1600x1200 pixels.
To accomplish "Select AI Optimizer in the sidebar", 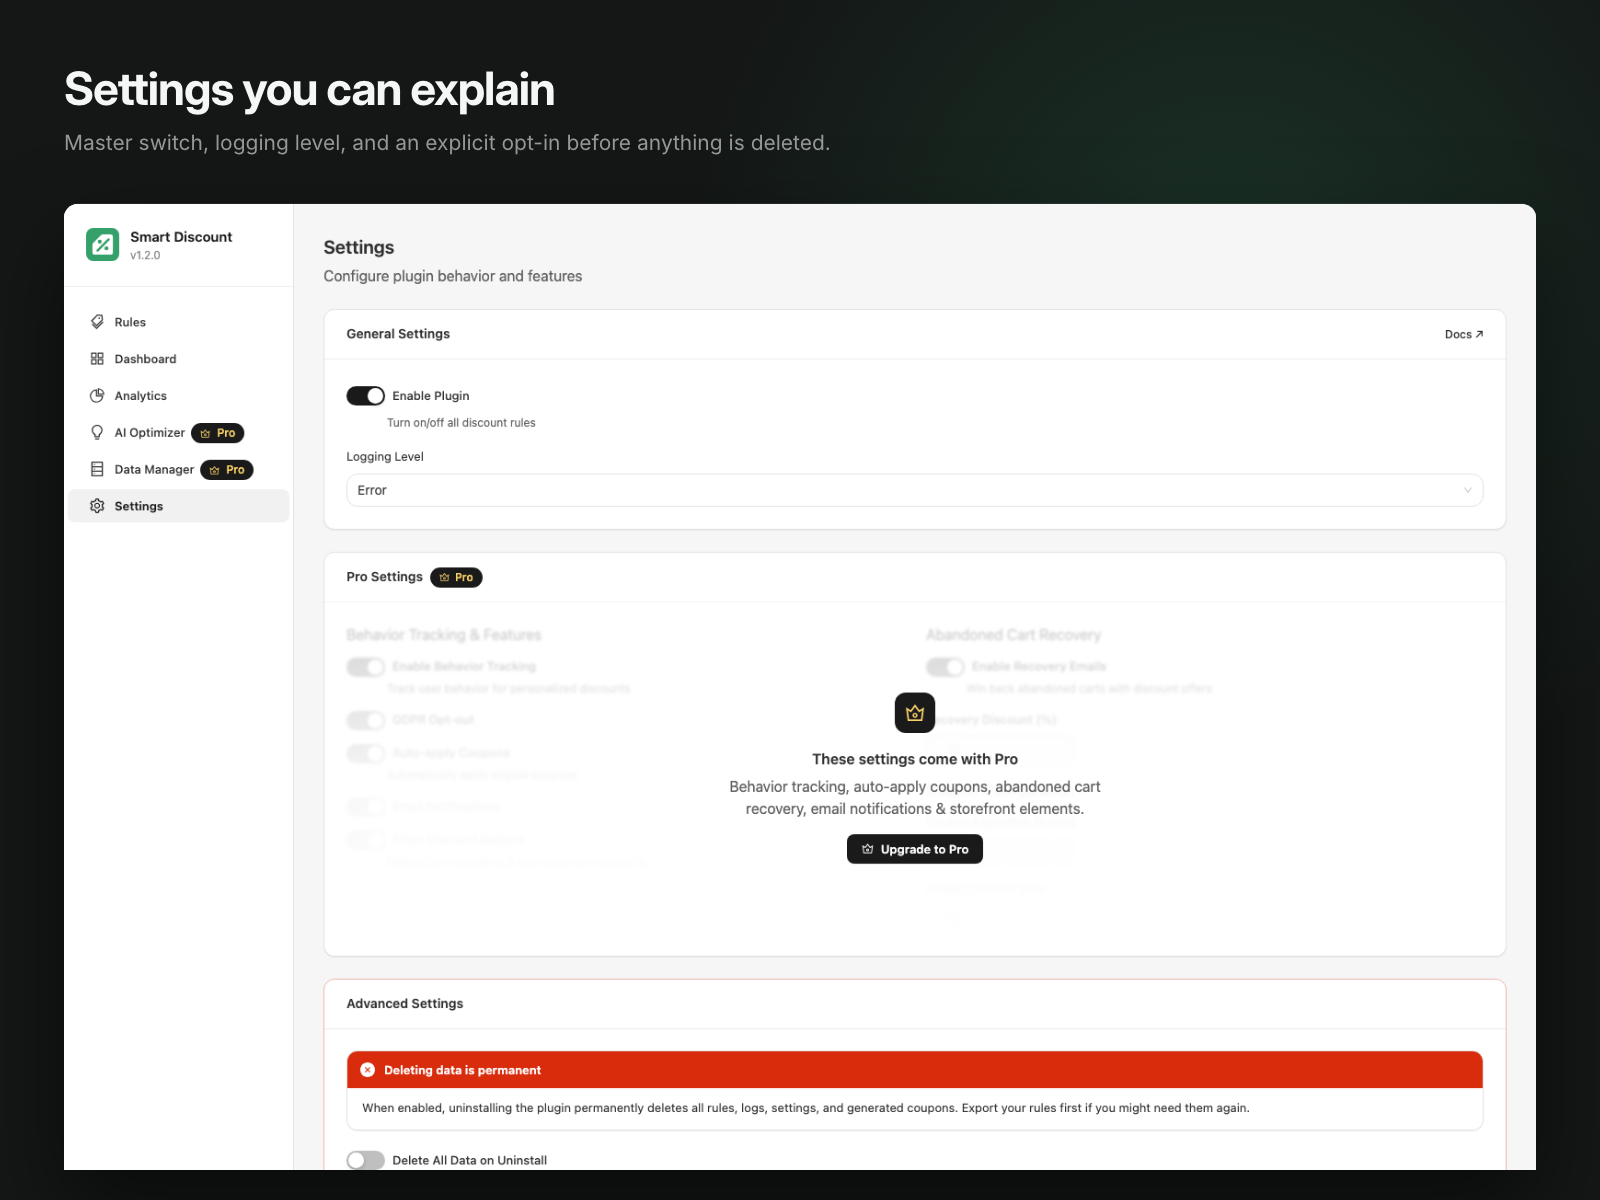I will (178, 433).
